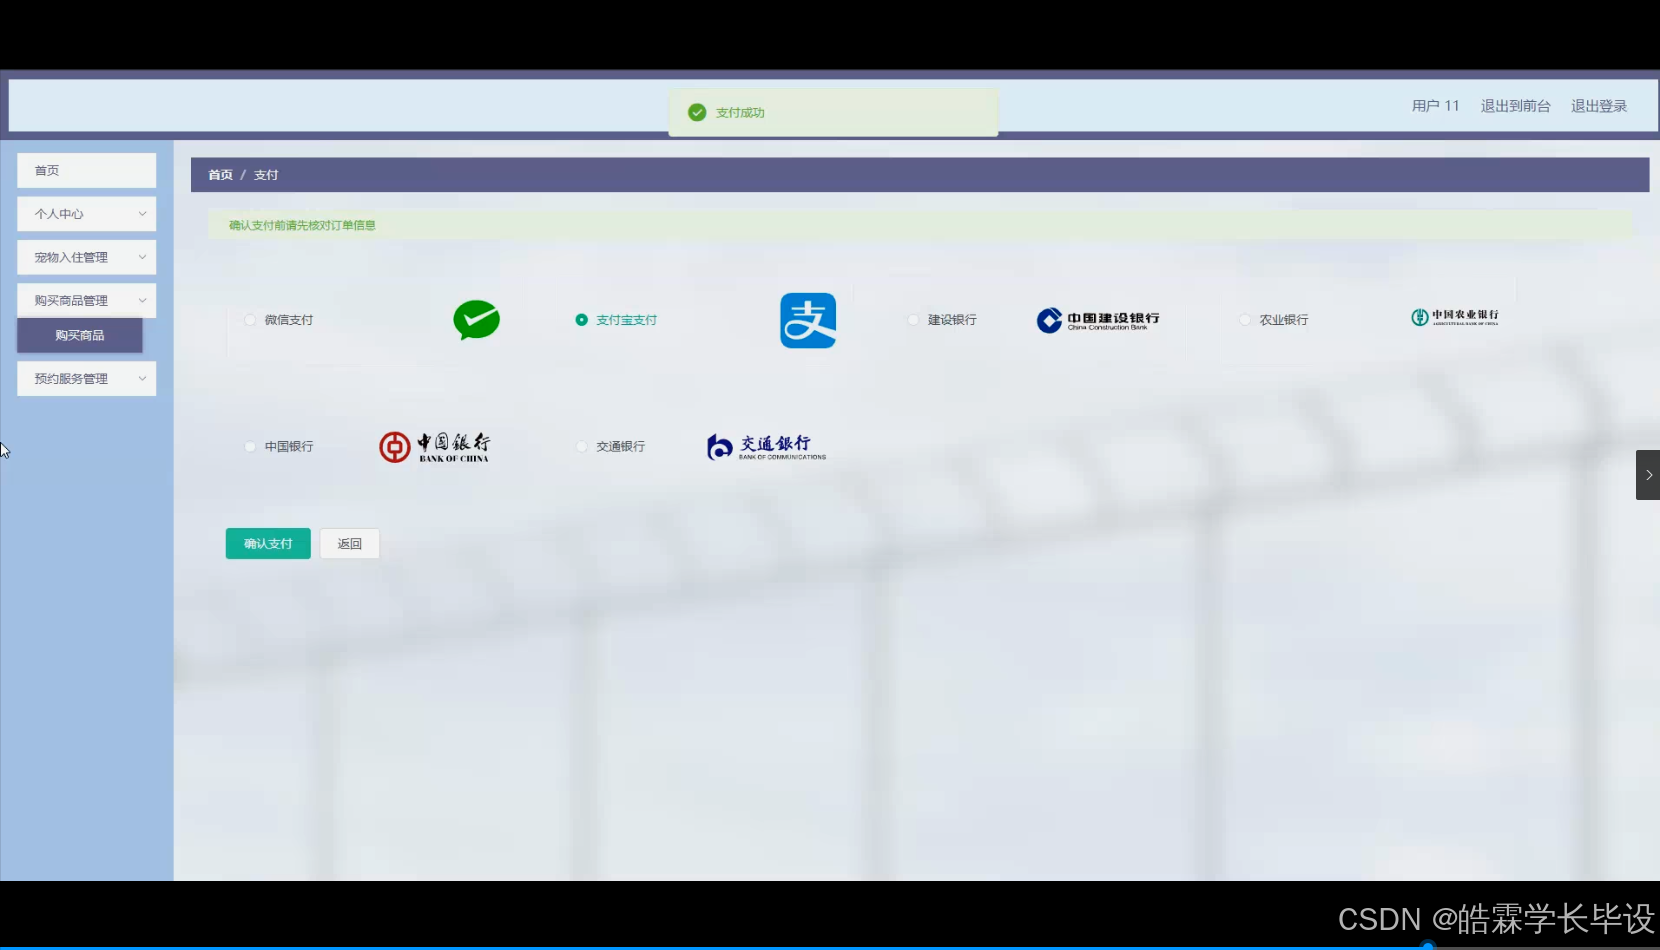Expand the 个人中心 sidebar menu
This screenshot has height=950, width=1660.
click(x=87, y=214)
